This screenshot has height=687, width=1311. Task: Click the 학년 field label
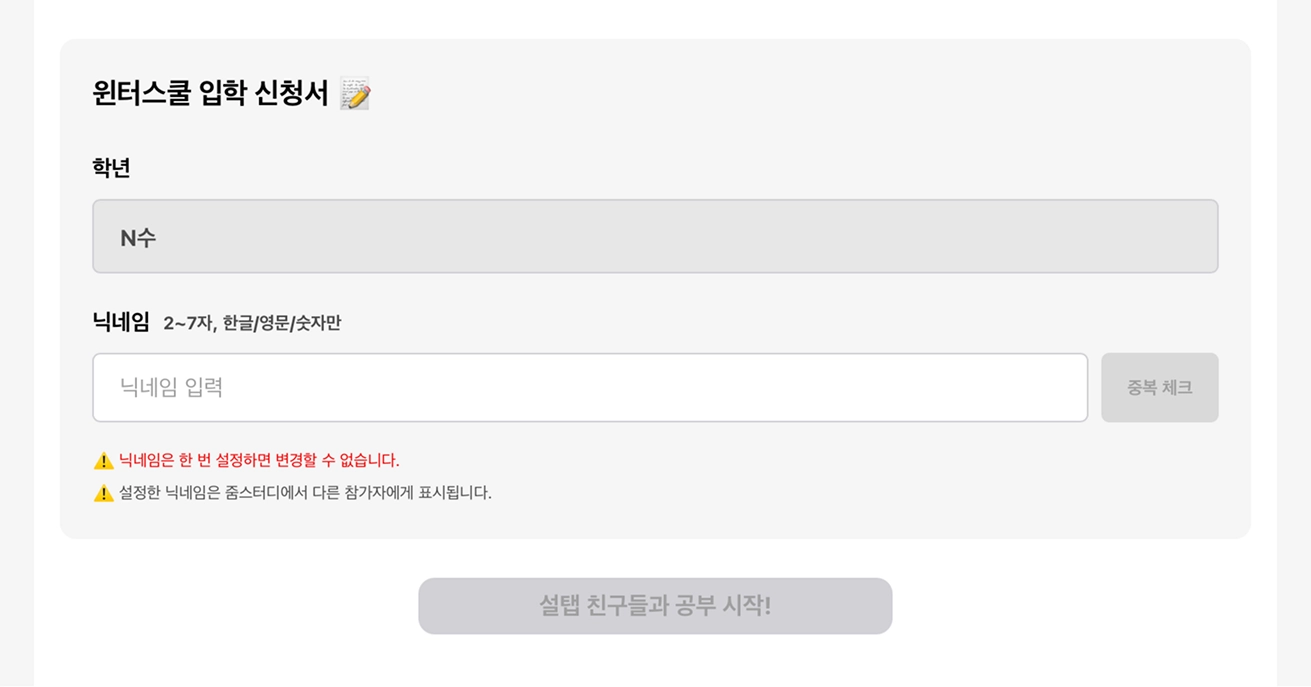(x=111, y=168)
